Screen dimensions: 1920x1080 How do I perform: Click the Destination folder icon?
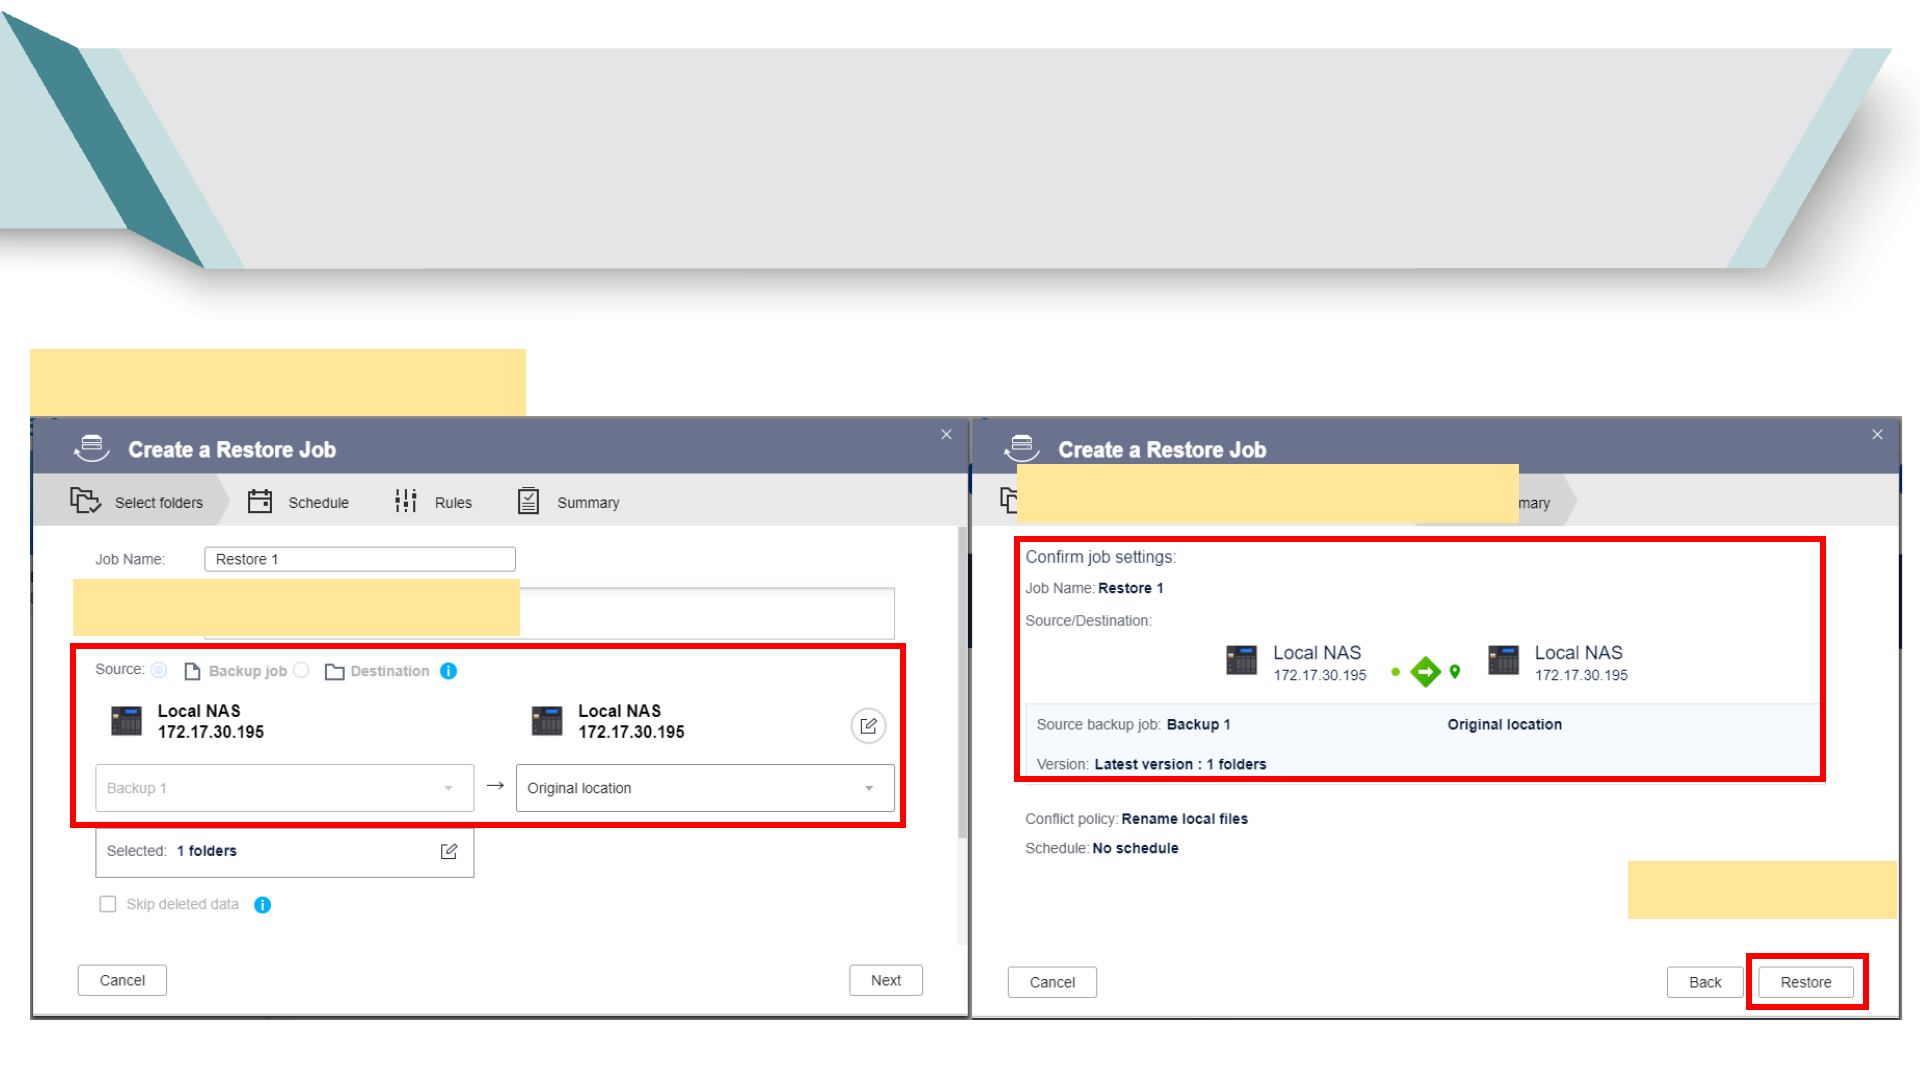(334, 672)
